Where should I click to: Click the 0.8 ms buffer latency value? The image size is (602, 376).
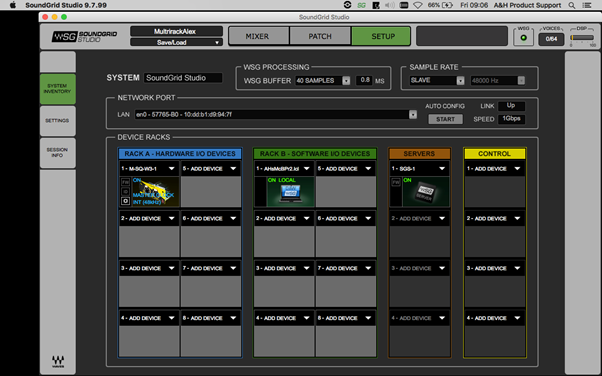click(x=365, y=80)
